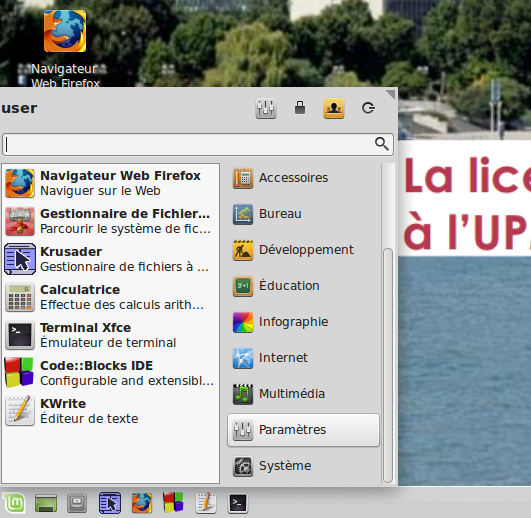Open Firefox desktop shortcut icon
The width and height of the screenshot is (531, 518).
65,31
